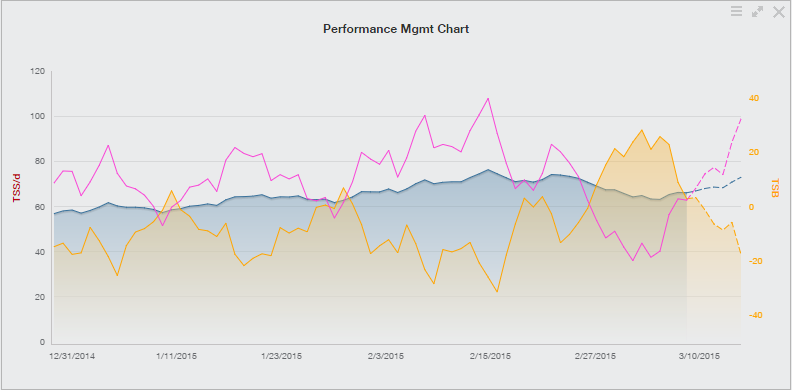Click the 12/31/2014 date label

[x=72, y=356]
